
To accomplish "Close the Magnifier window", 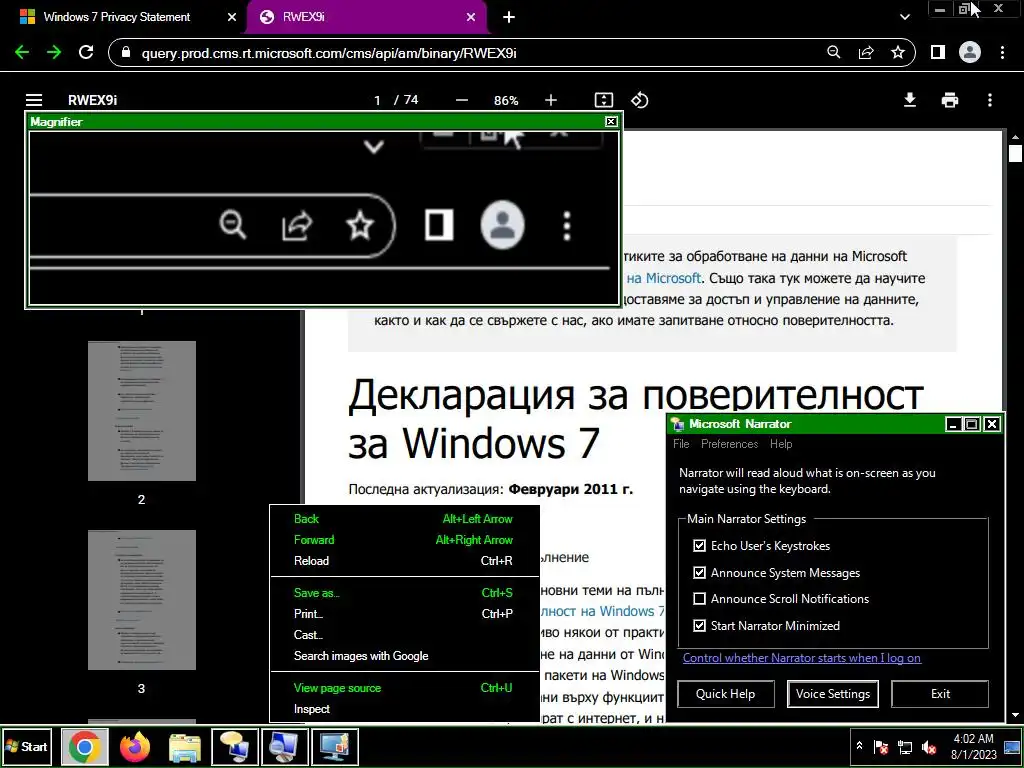I will click(611, 121).
